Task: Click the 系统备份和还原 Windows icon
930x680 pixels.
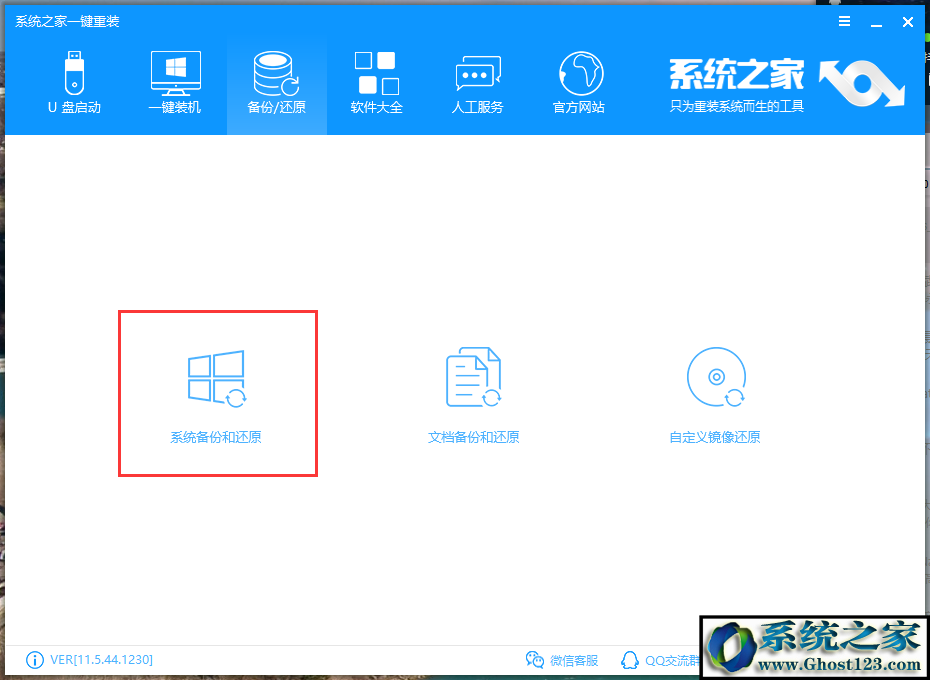Action: (x=217, y=378)
